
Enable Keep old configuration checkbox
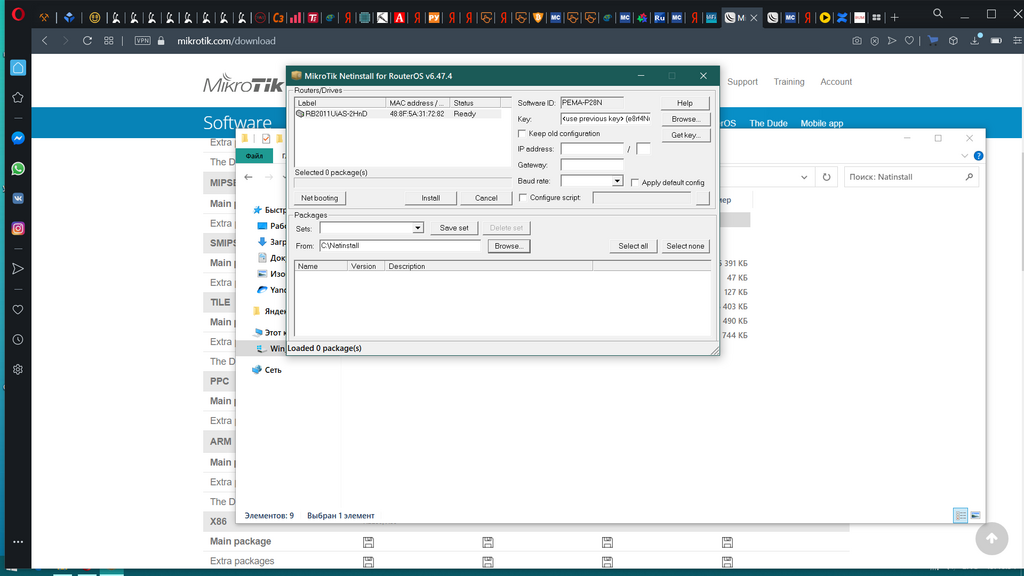(x=522, y=133)
